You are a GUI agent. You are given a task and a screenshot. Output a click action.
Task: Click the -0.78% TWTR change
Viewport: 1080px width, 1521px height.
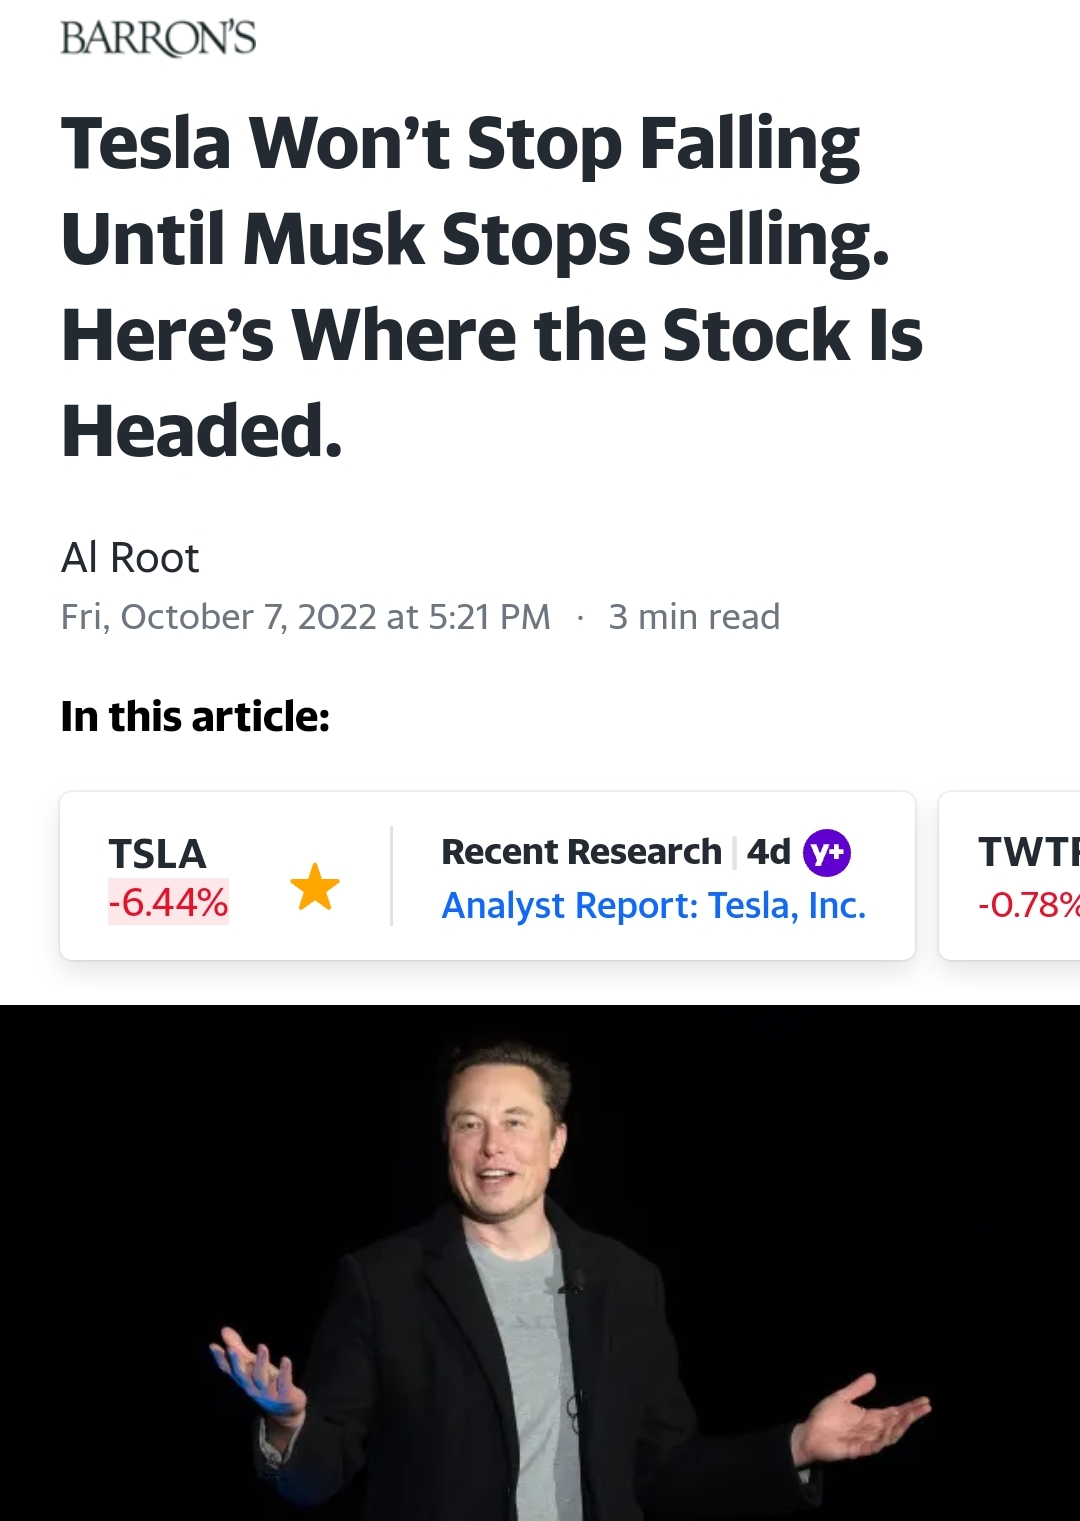(x=1028, y=905)
